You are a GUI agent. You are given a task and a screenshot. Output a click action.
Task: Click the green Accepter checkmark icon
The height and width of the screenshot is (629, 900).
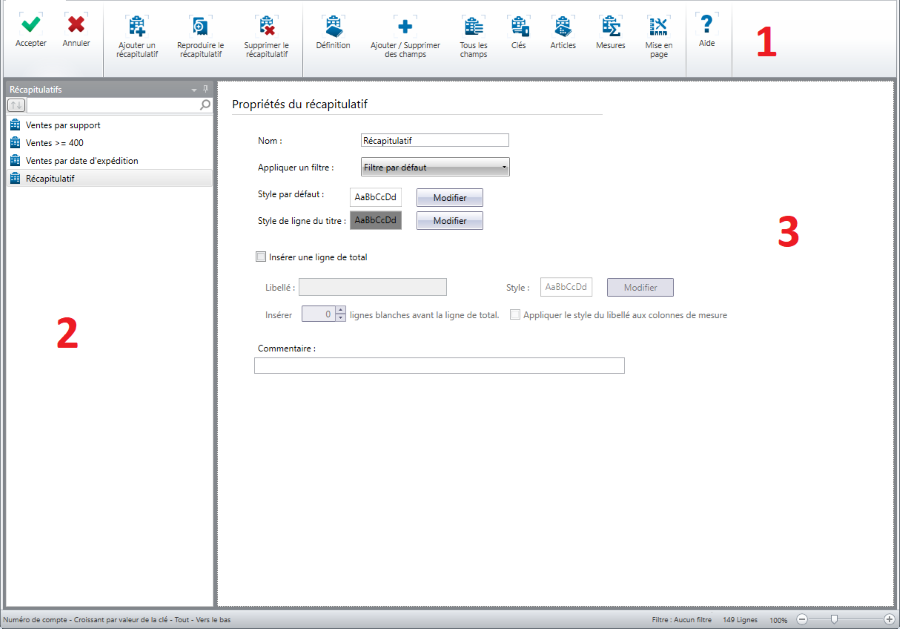pos(31,24)
